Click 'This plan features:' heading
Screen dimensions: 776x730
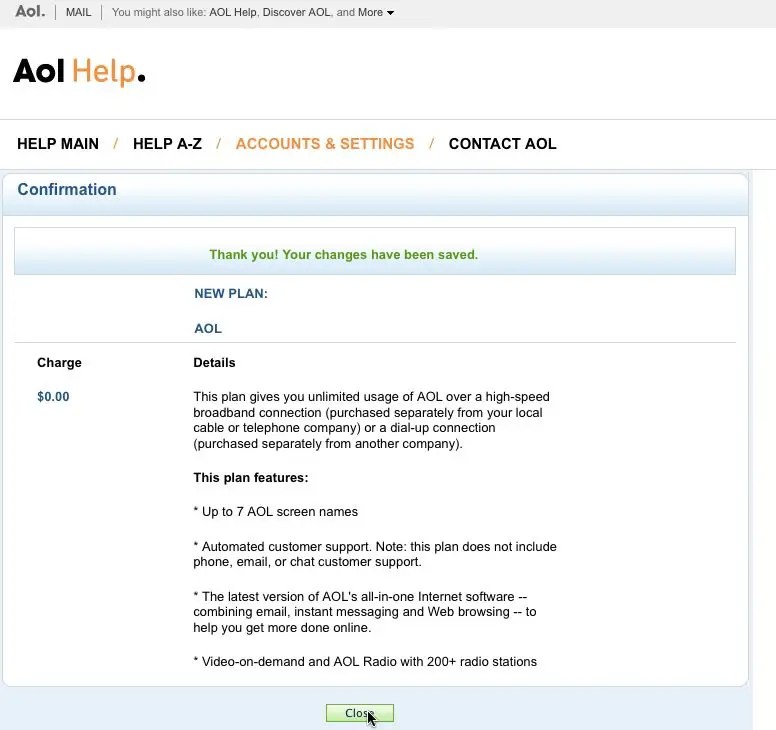click(x=250, y=478)
